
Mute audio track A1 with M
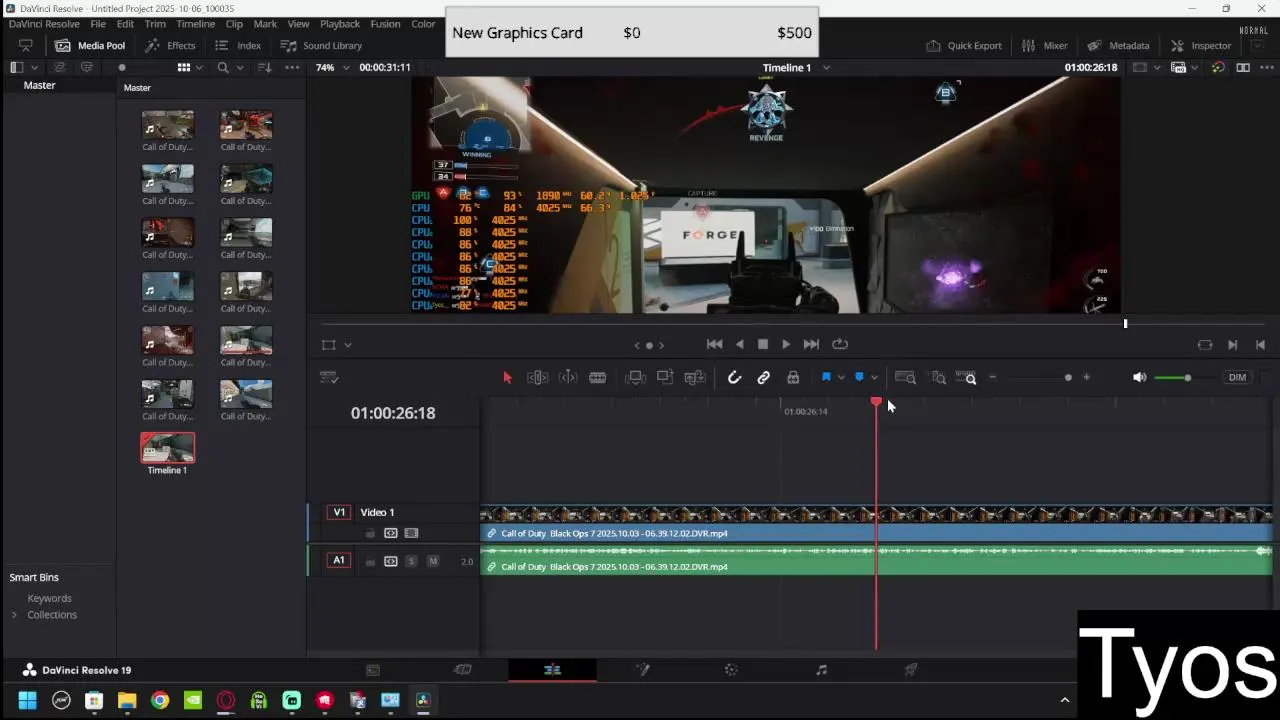[433, 561]
